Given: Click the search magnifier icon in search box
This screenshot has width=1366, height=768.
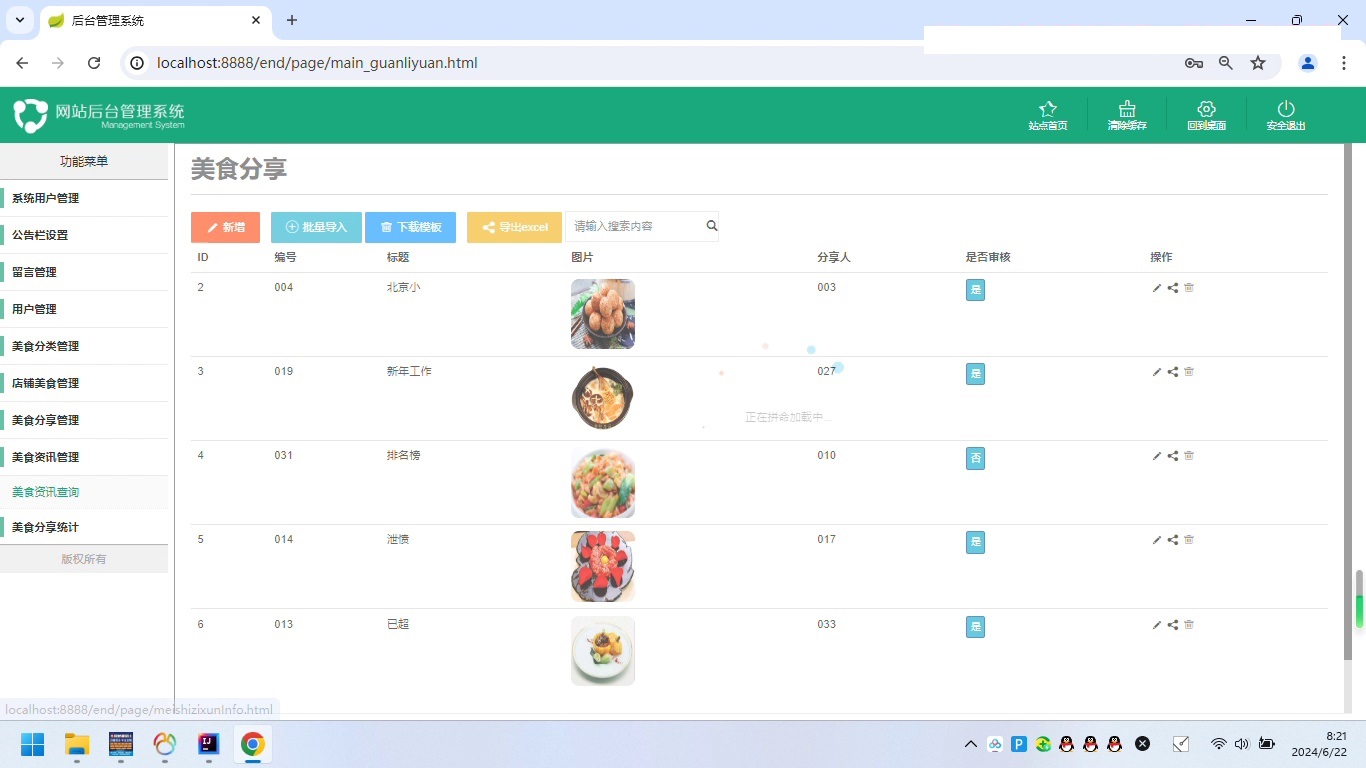Looking at the screenshot, I should point(712,226).
